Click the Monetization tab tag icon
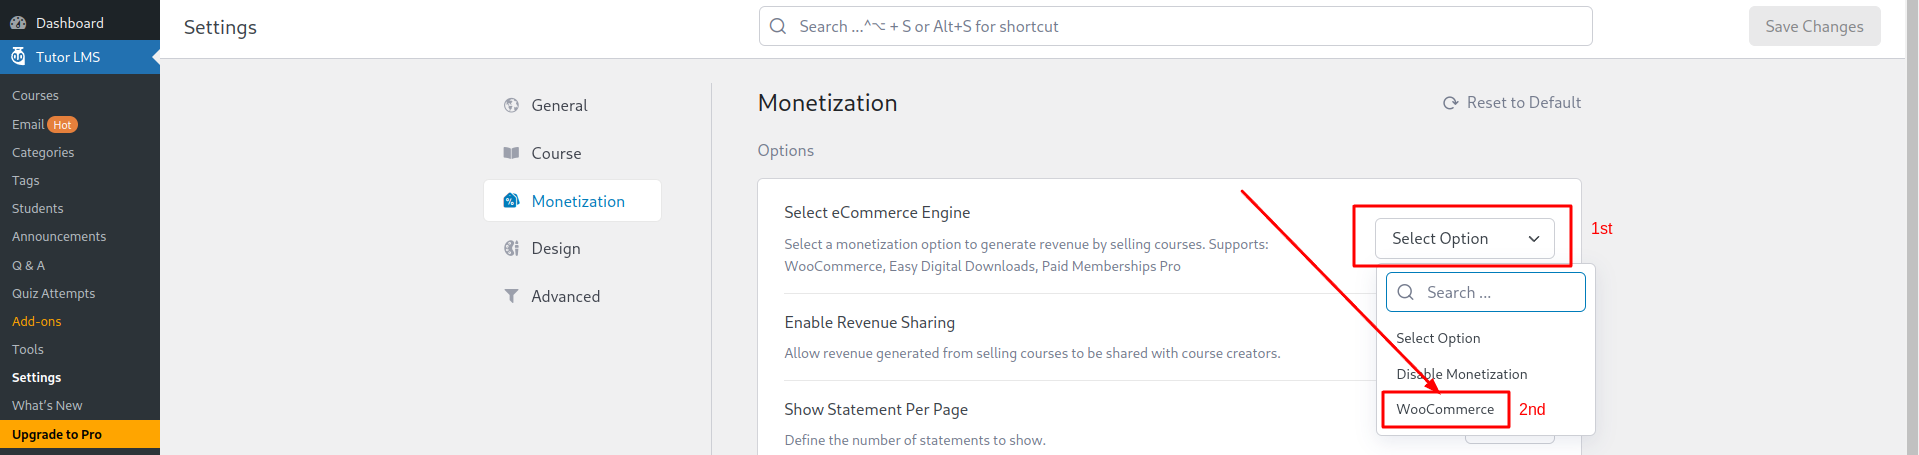Image resolution: width=1919 pixels, height=455 pixels. tap(511, 200)
